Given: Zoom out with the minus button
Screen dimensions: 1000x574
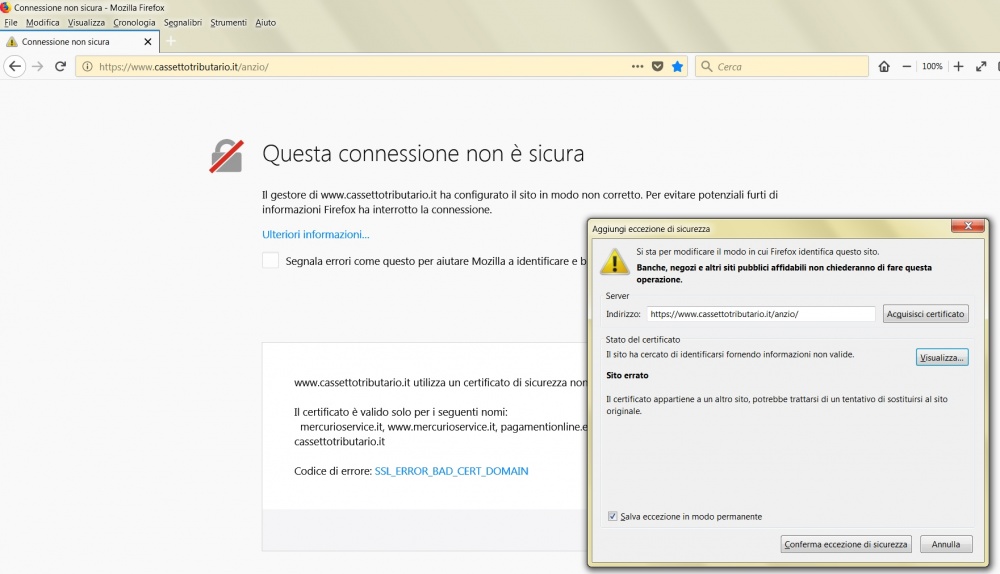Looking at the screenshot, I should point(906,66).
